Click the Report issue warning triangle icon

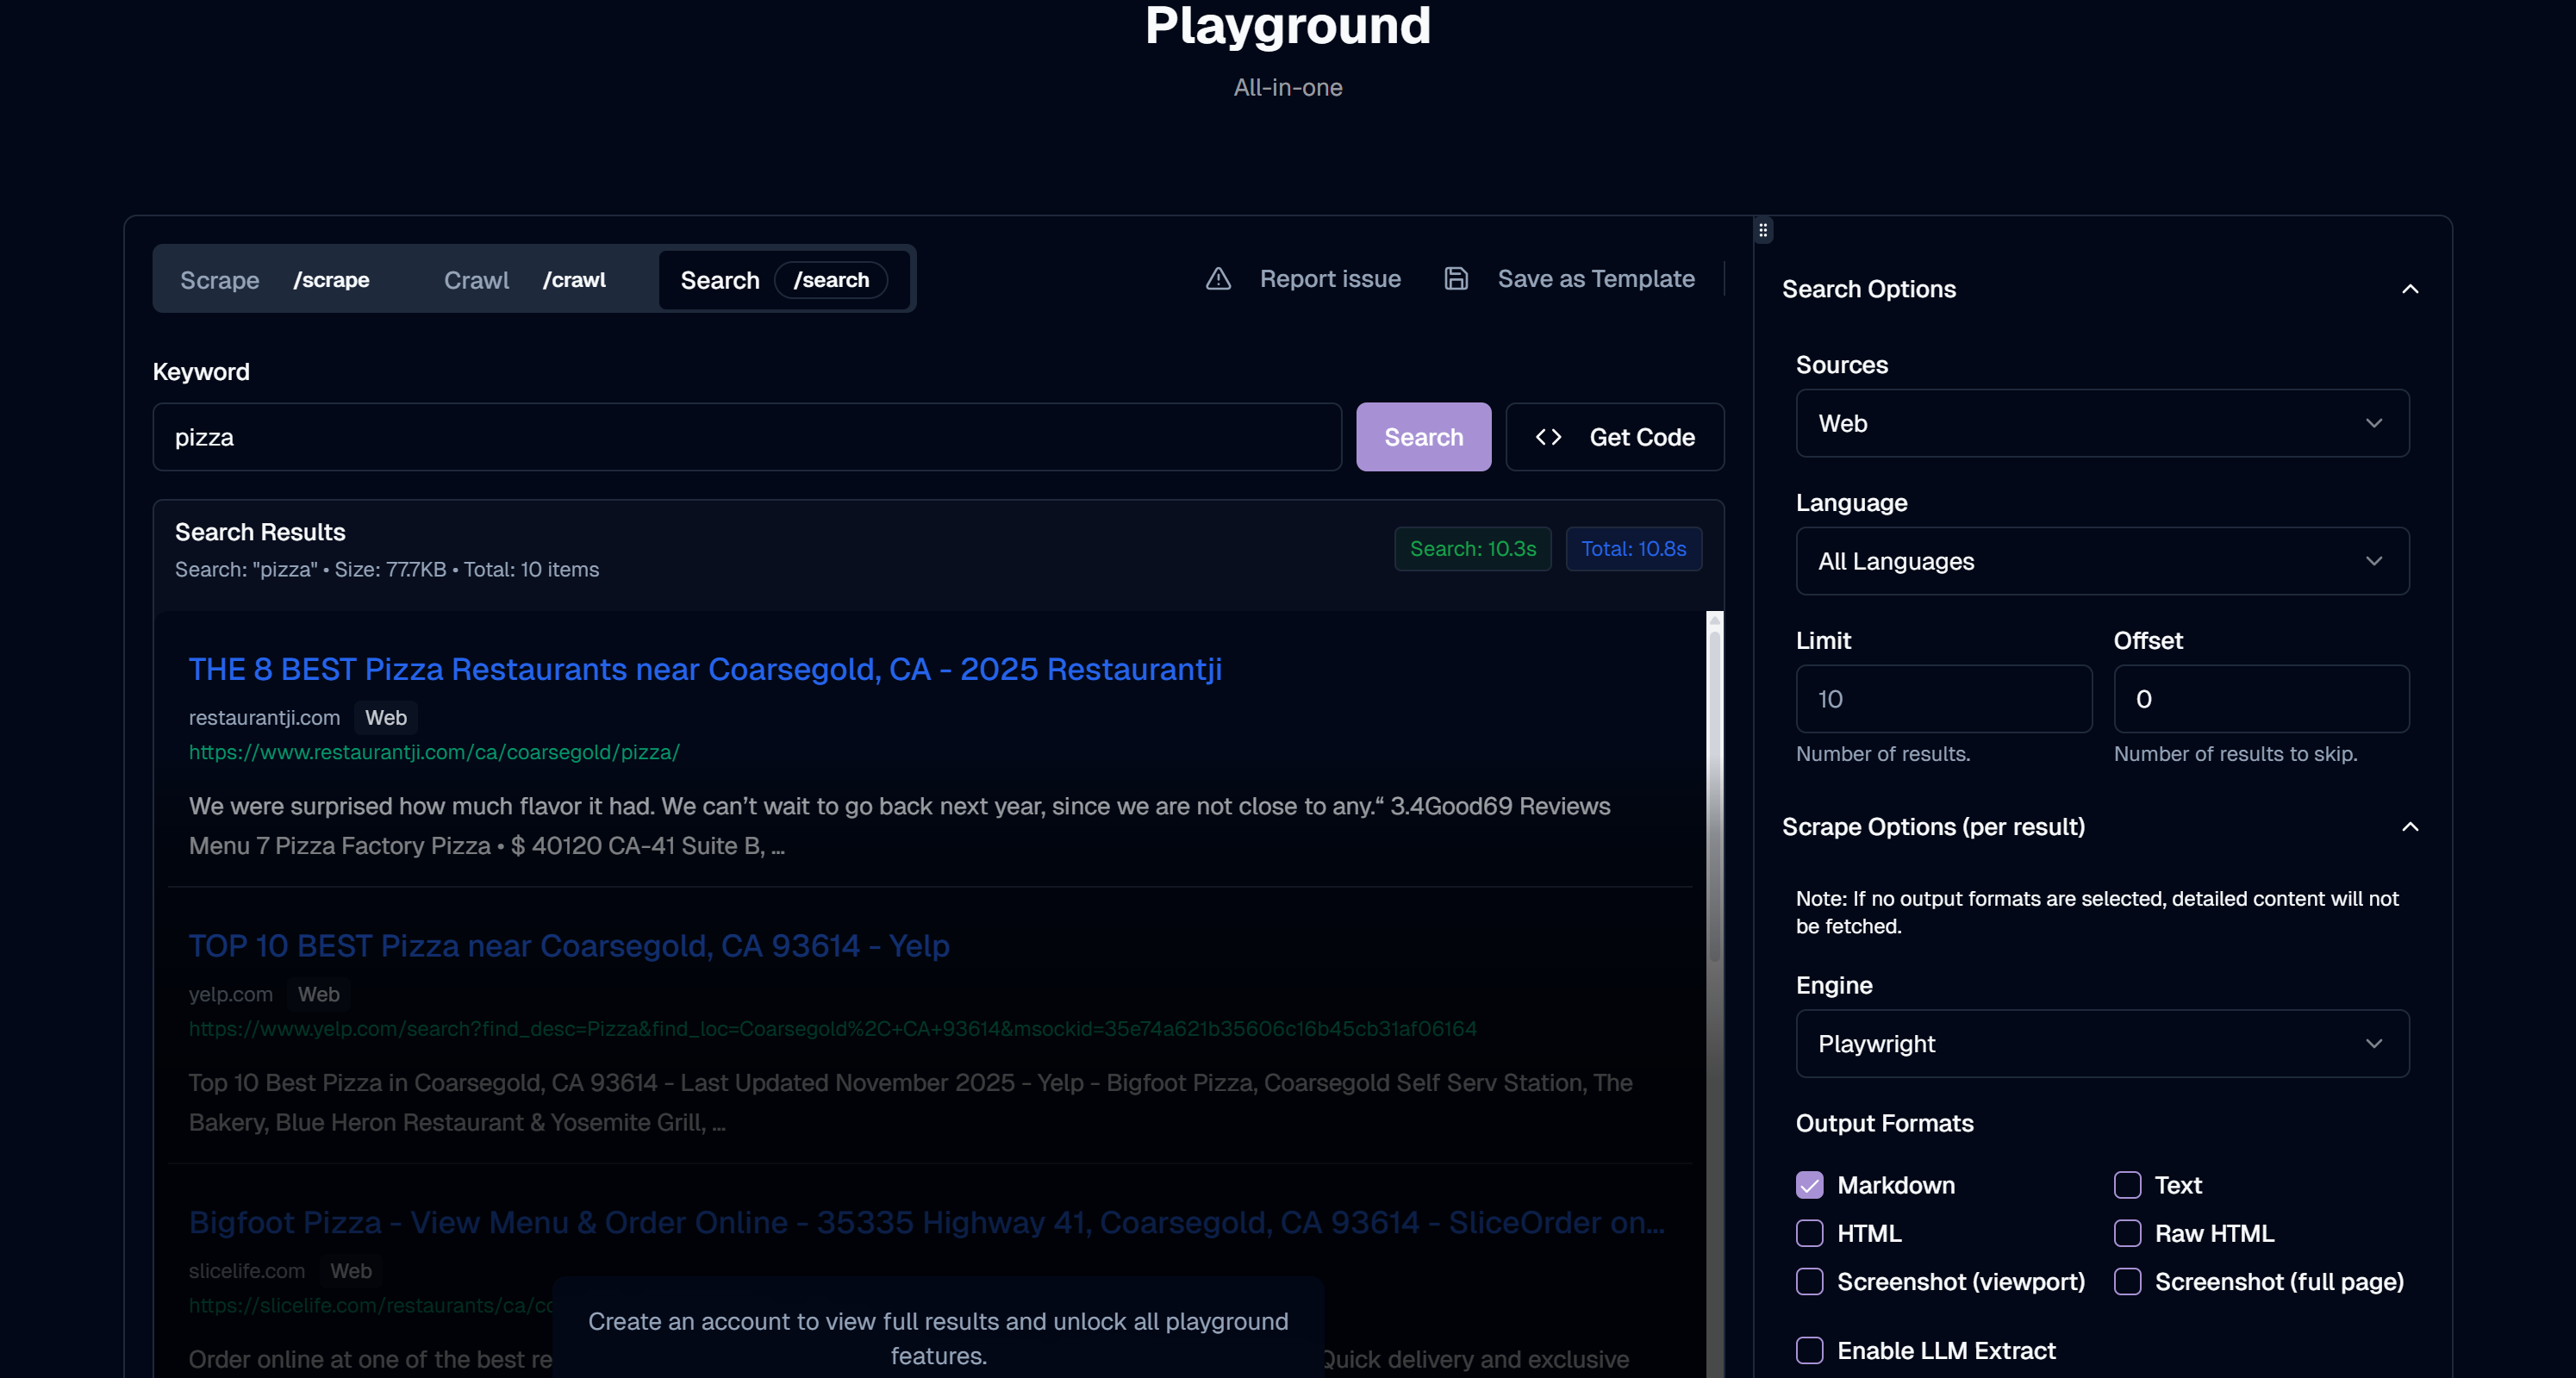1218,279
